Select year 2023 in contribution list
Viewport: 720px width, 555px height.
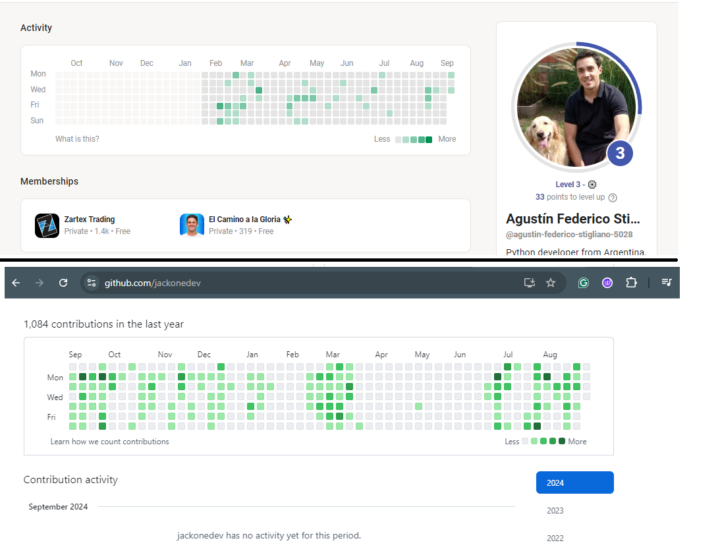(x=555, y=510)
